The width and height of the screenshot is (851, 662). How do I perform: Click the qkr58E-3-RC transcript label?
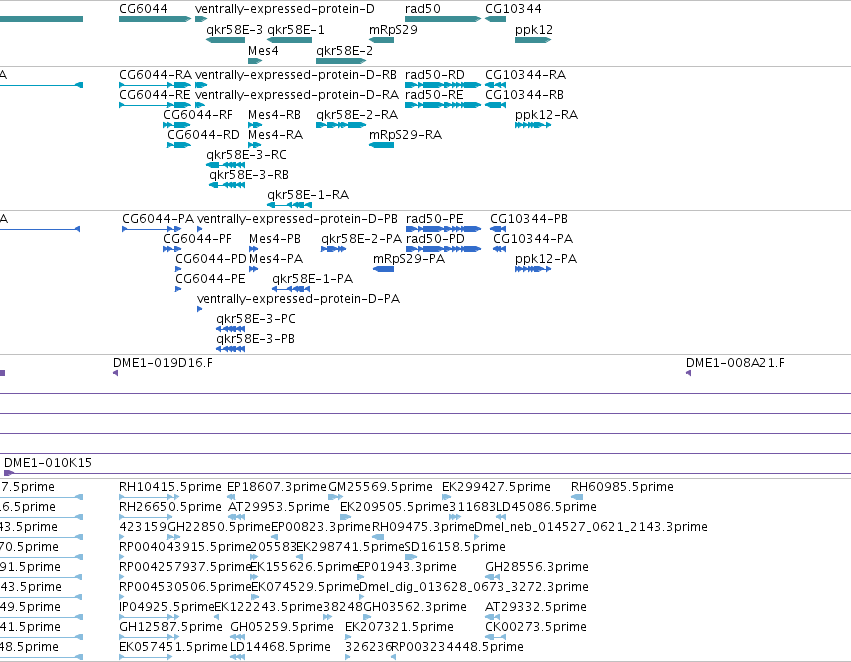point(246,155)
